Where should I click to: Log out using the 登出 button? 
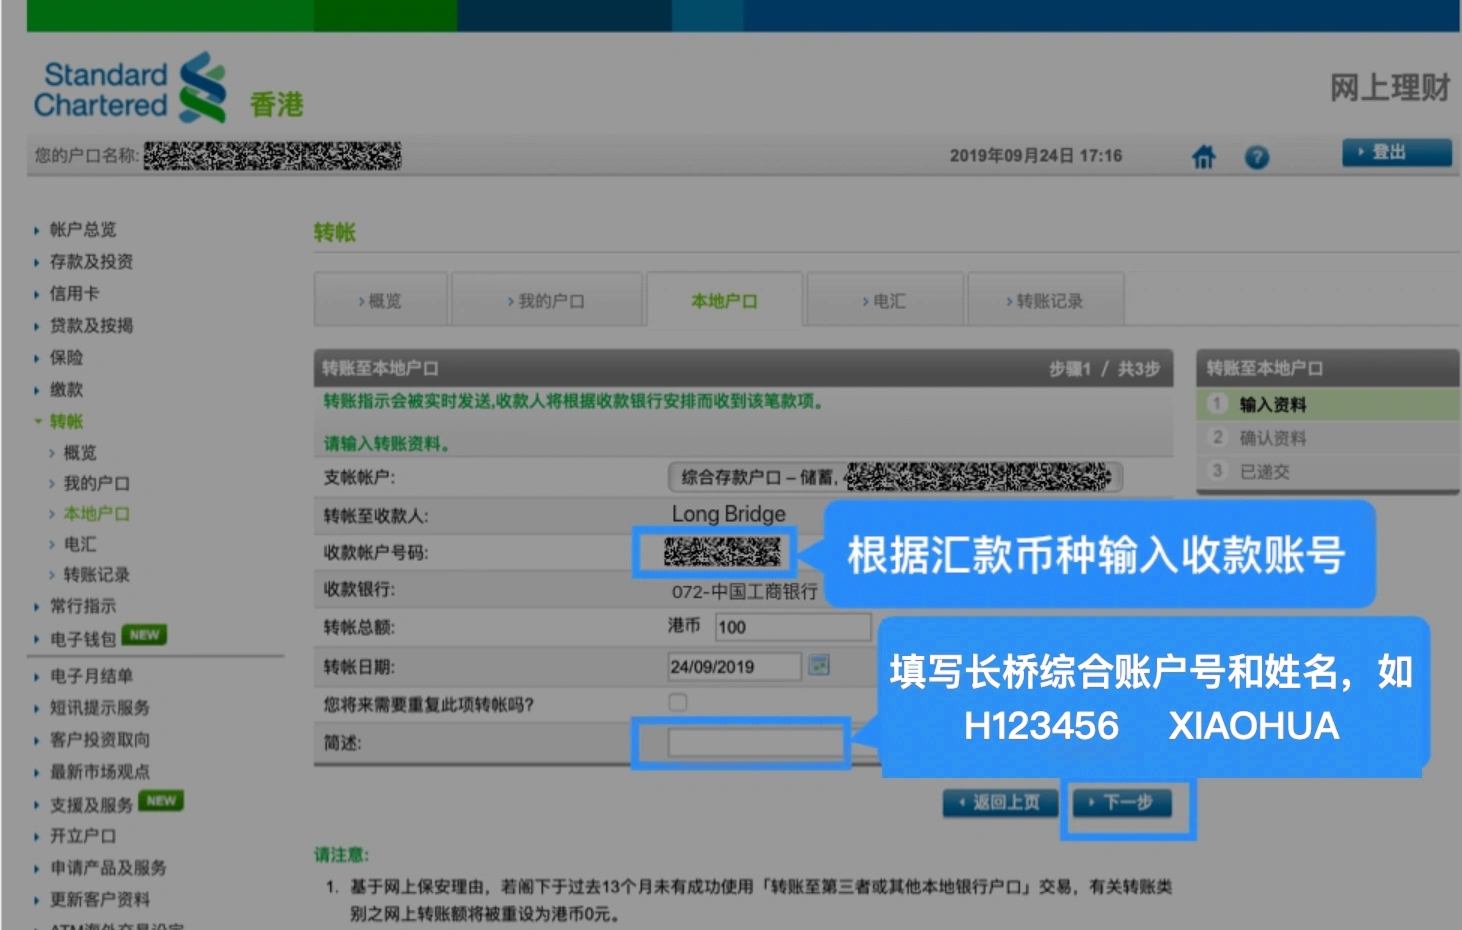coord(1396,152)
